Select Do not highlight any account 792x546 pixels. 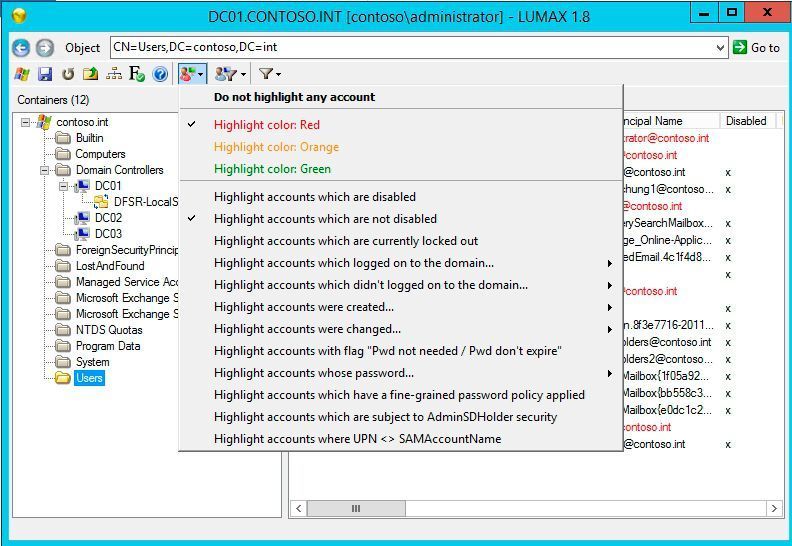coord(401,97)
